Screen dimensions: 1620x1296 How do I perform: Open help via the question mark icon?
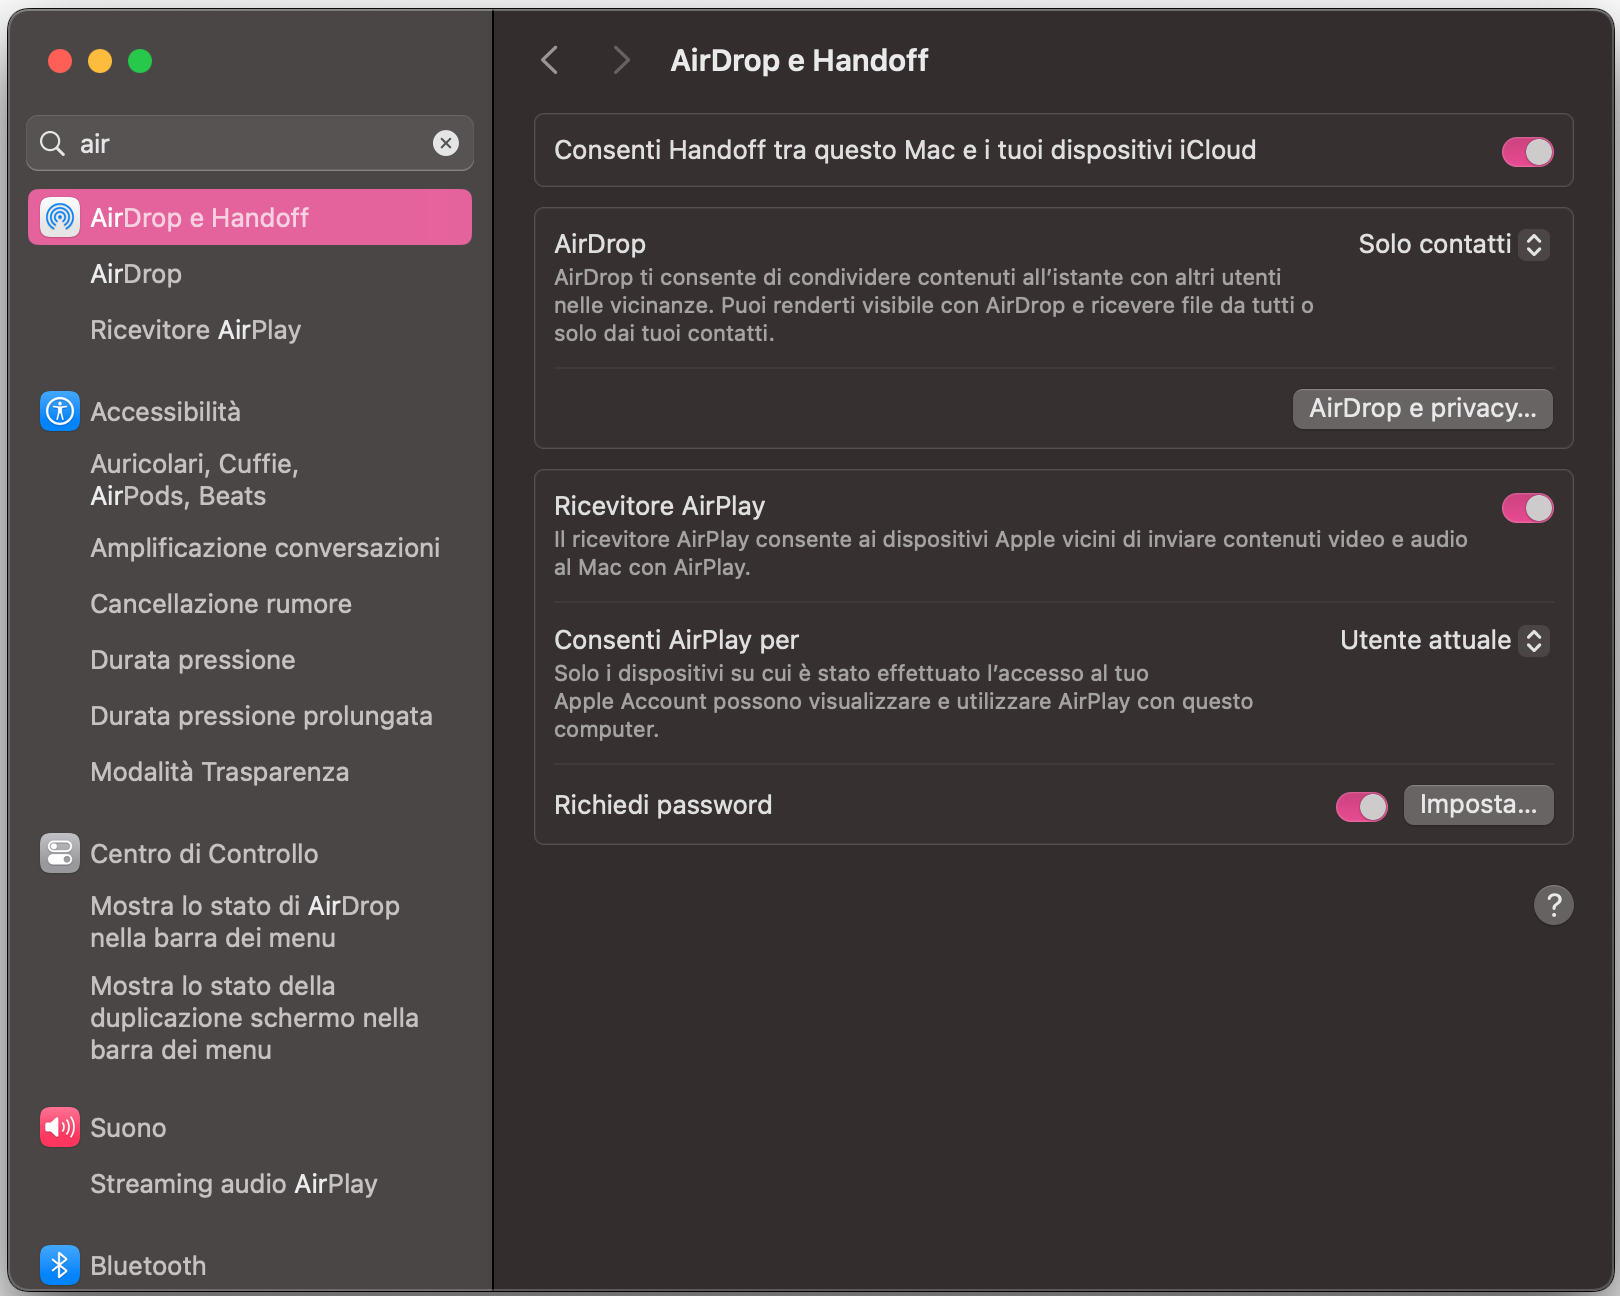[1553, 905]
